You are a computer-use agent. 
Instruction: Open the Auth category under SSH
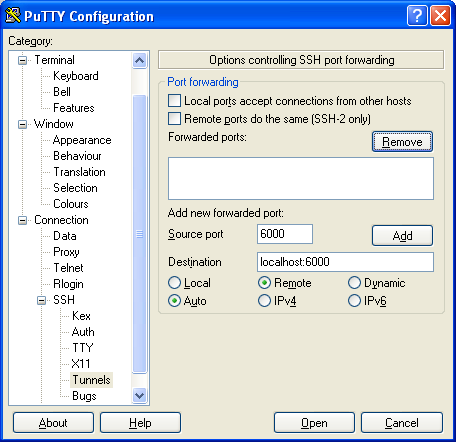(x=83, y=332)
